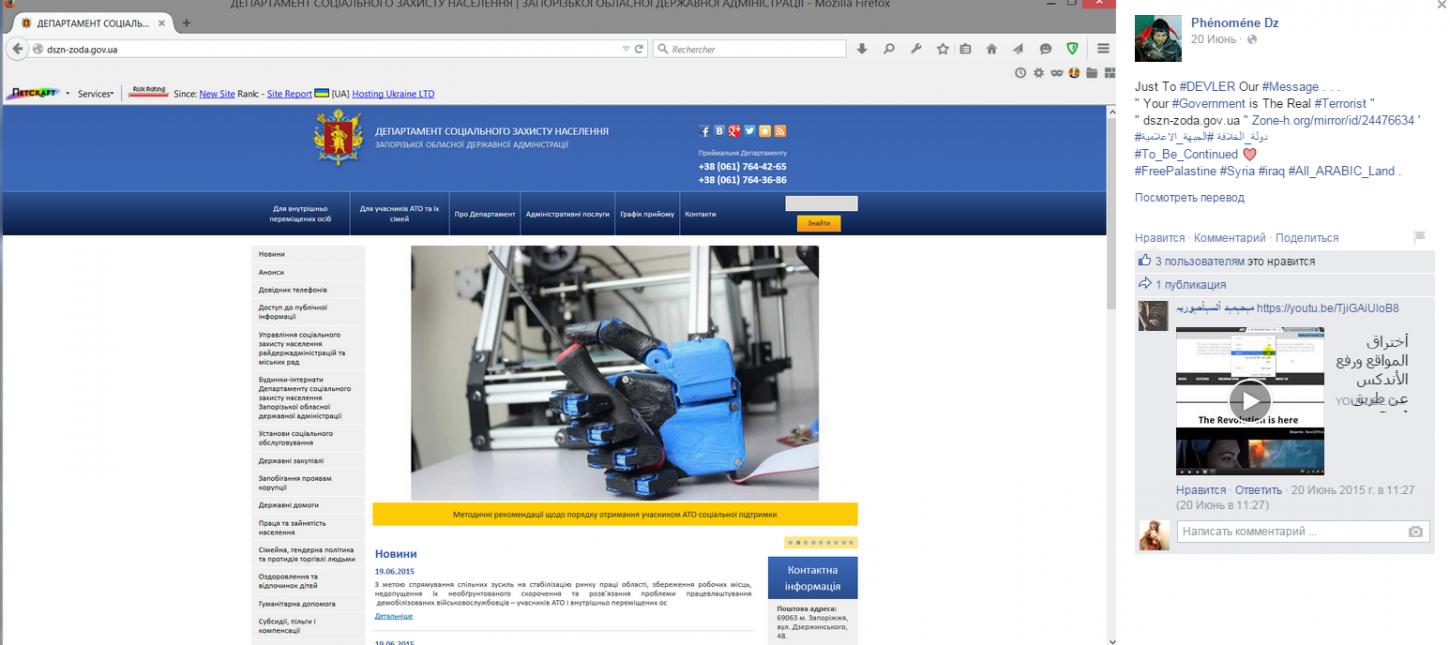Click the department coat of arms logo

pyautogui.click(x=338, y=138)
